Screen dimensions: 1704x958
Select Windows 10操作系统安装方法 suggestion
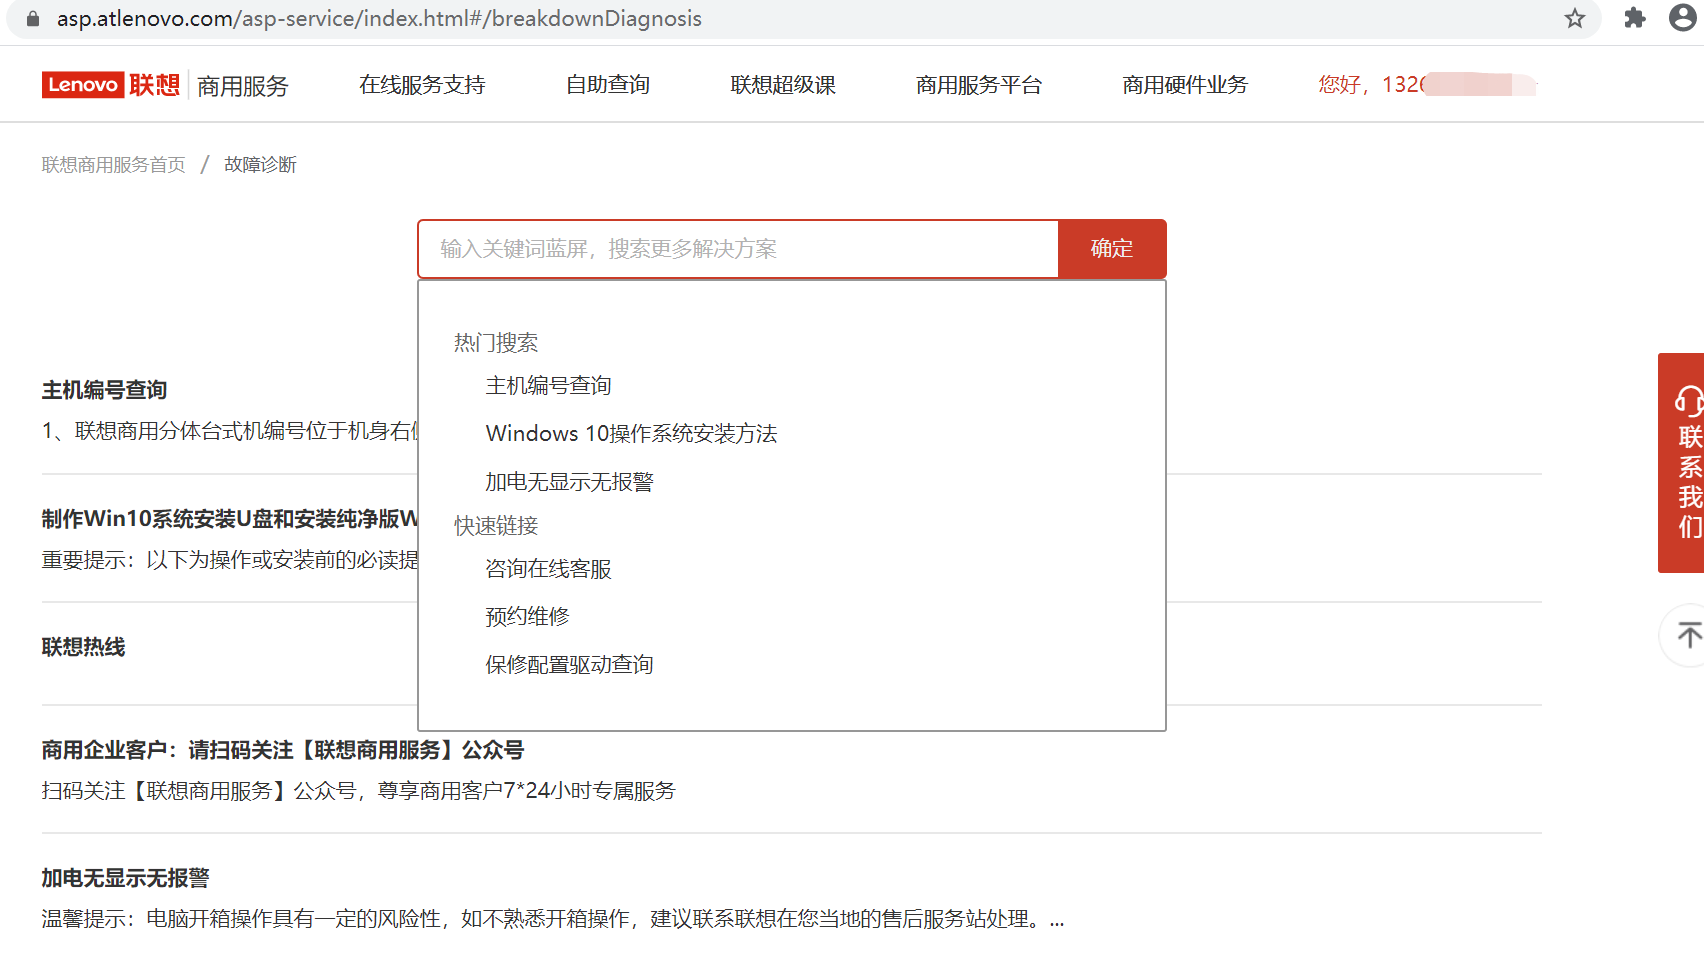pyautogui.click(x=631, y=434)
